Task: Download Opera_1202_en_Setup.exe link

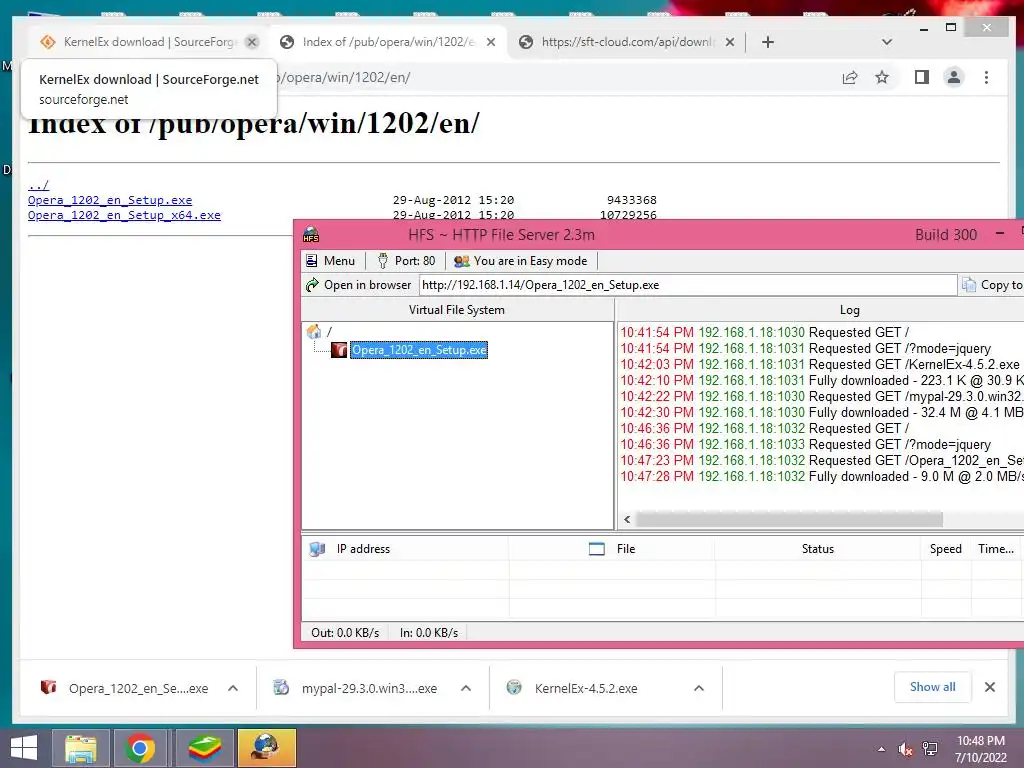Action: tap(110, 200)
